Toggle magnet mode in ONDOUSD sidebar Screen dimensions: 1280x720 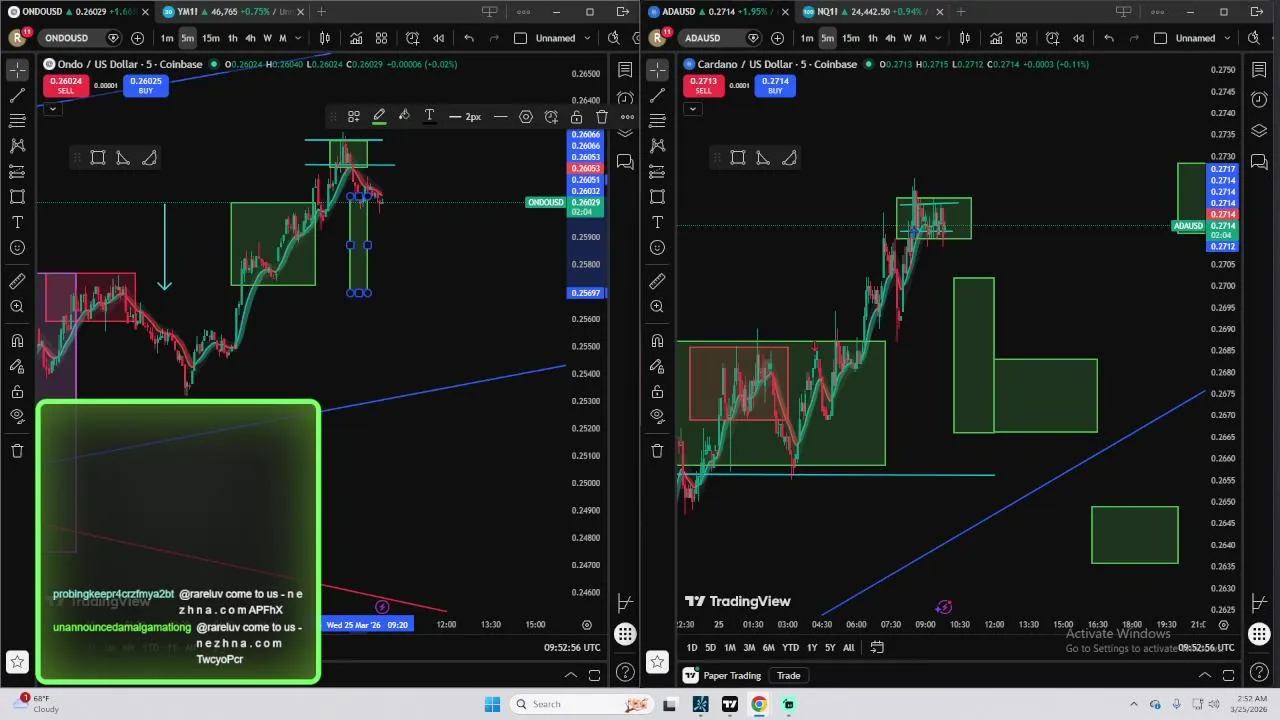point(17,341)
